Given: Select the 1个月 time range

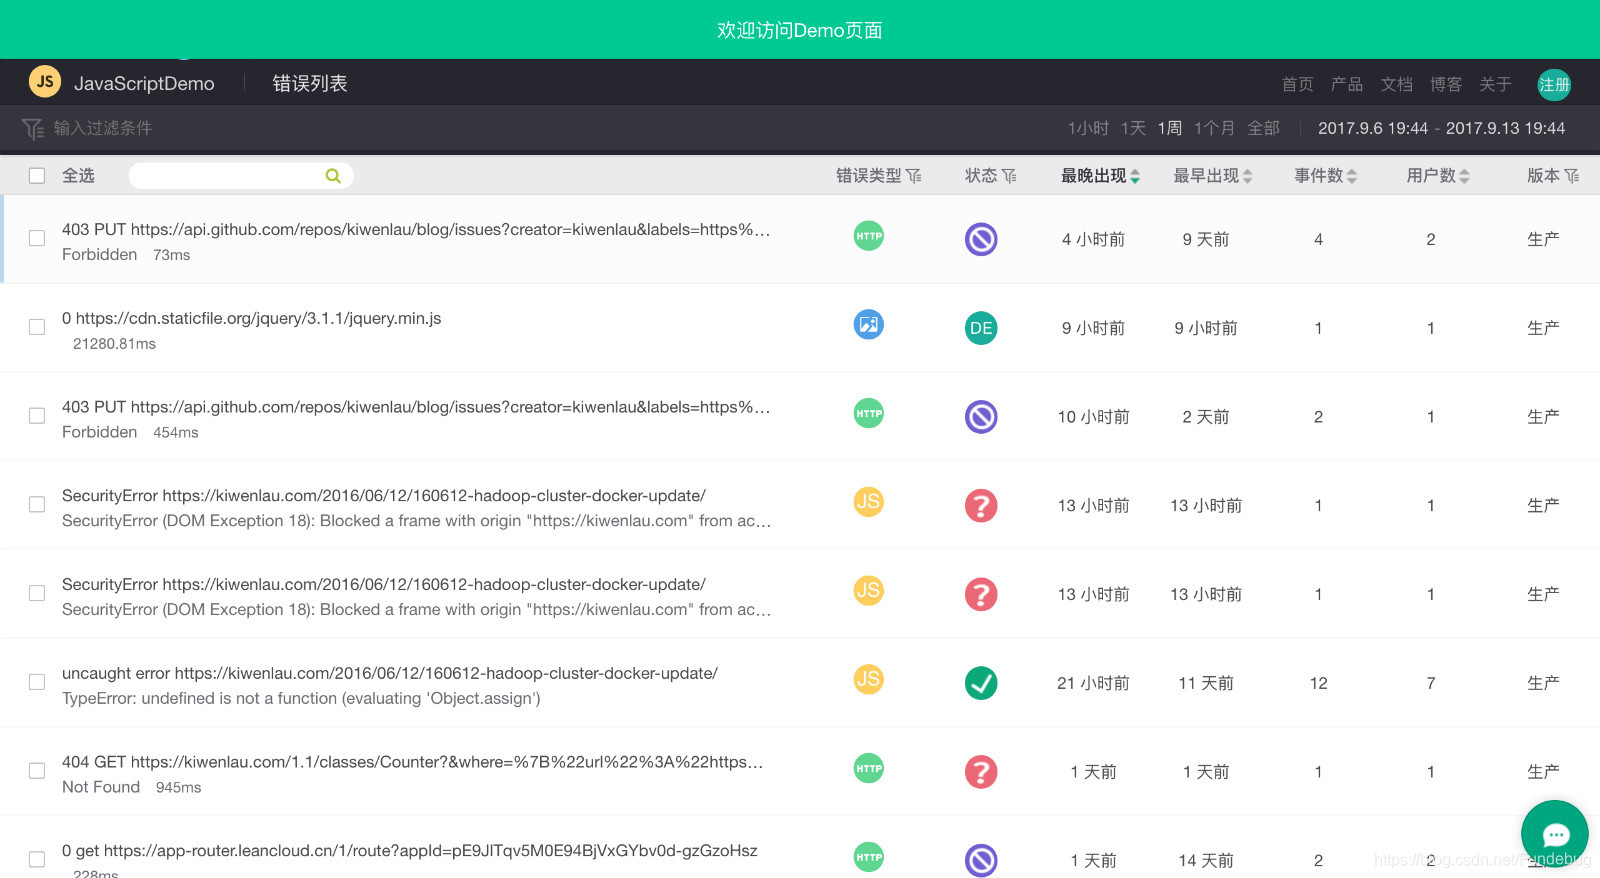Looking at the screenshot, I should pos(1214,128).
